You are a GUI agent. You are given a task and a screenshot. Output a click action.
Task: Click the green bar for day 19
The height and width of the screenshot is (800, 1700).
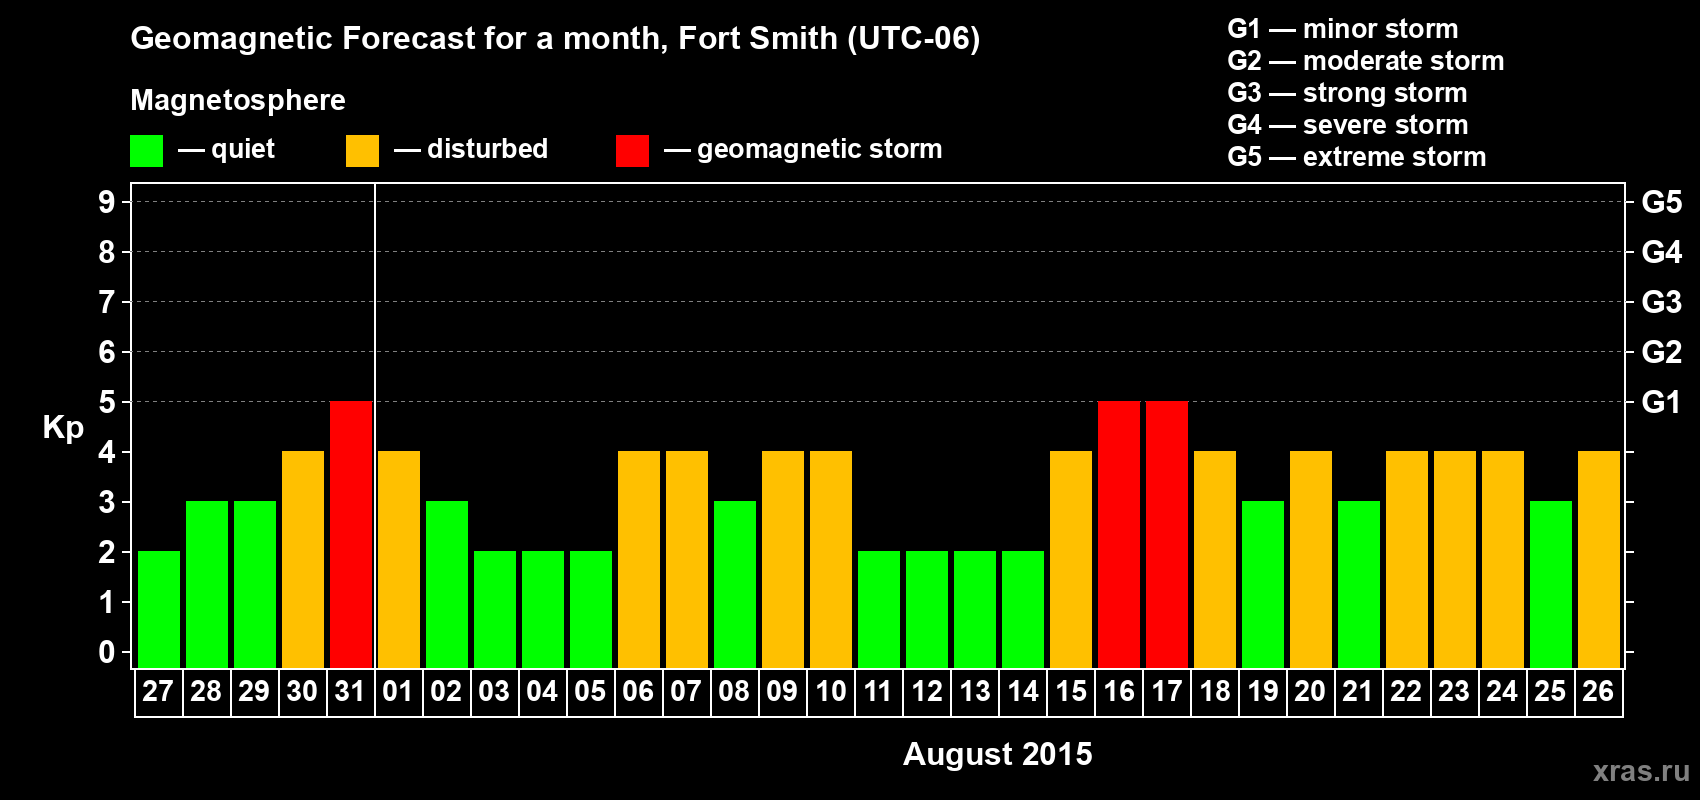[1263, 585]
